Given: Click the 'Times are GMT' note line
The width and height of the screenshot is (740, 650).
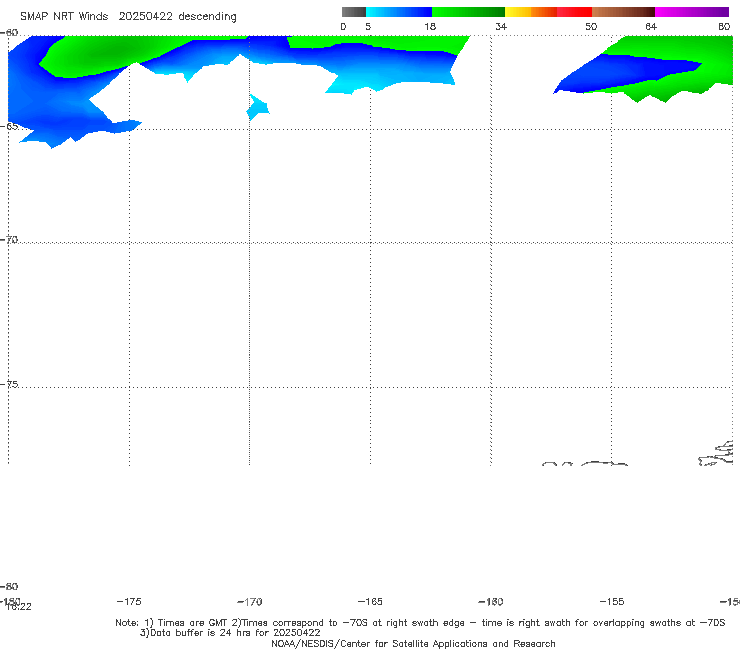Looking at the screenshot, I should (420, 623).
